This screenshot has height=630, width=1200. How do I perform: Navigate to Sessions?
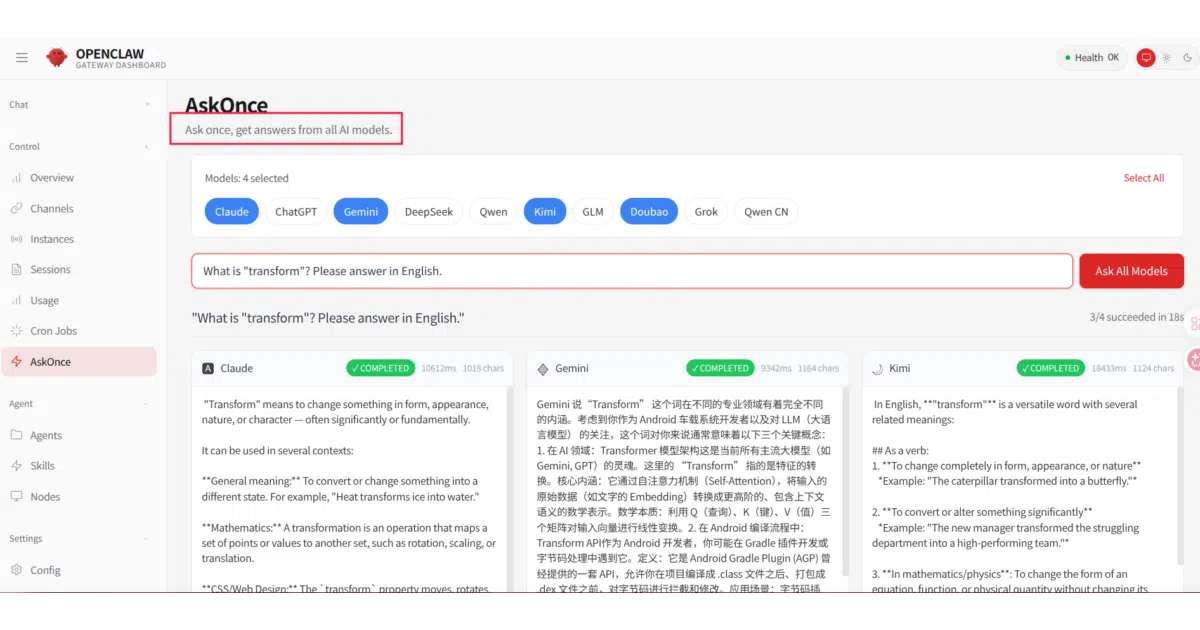point(79,270)
